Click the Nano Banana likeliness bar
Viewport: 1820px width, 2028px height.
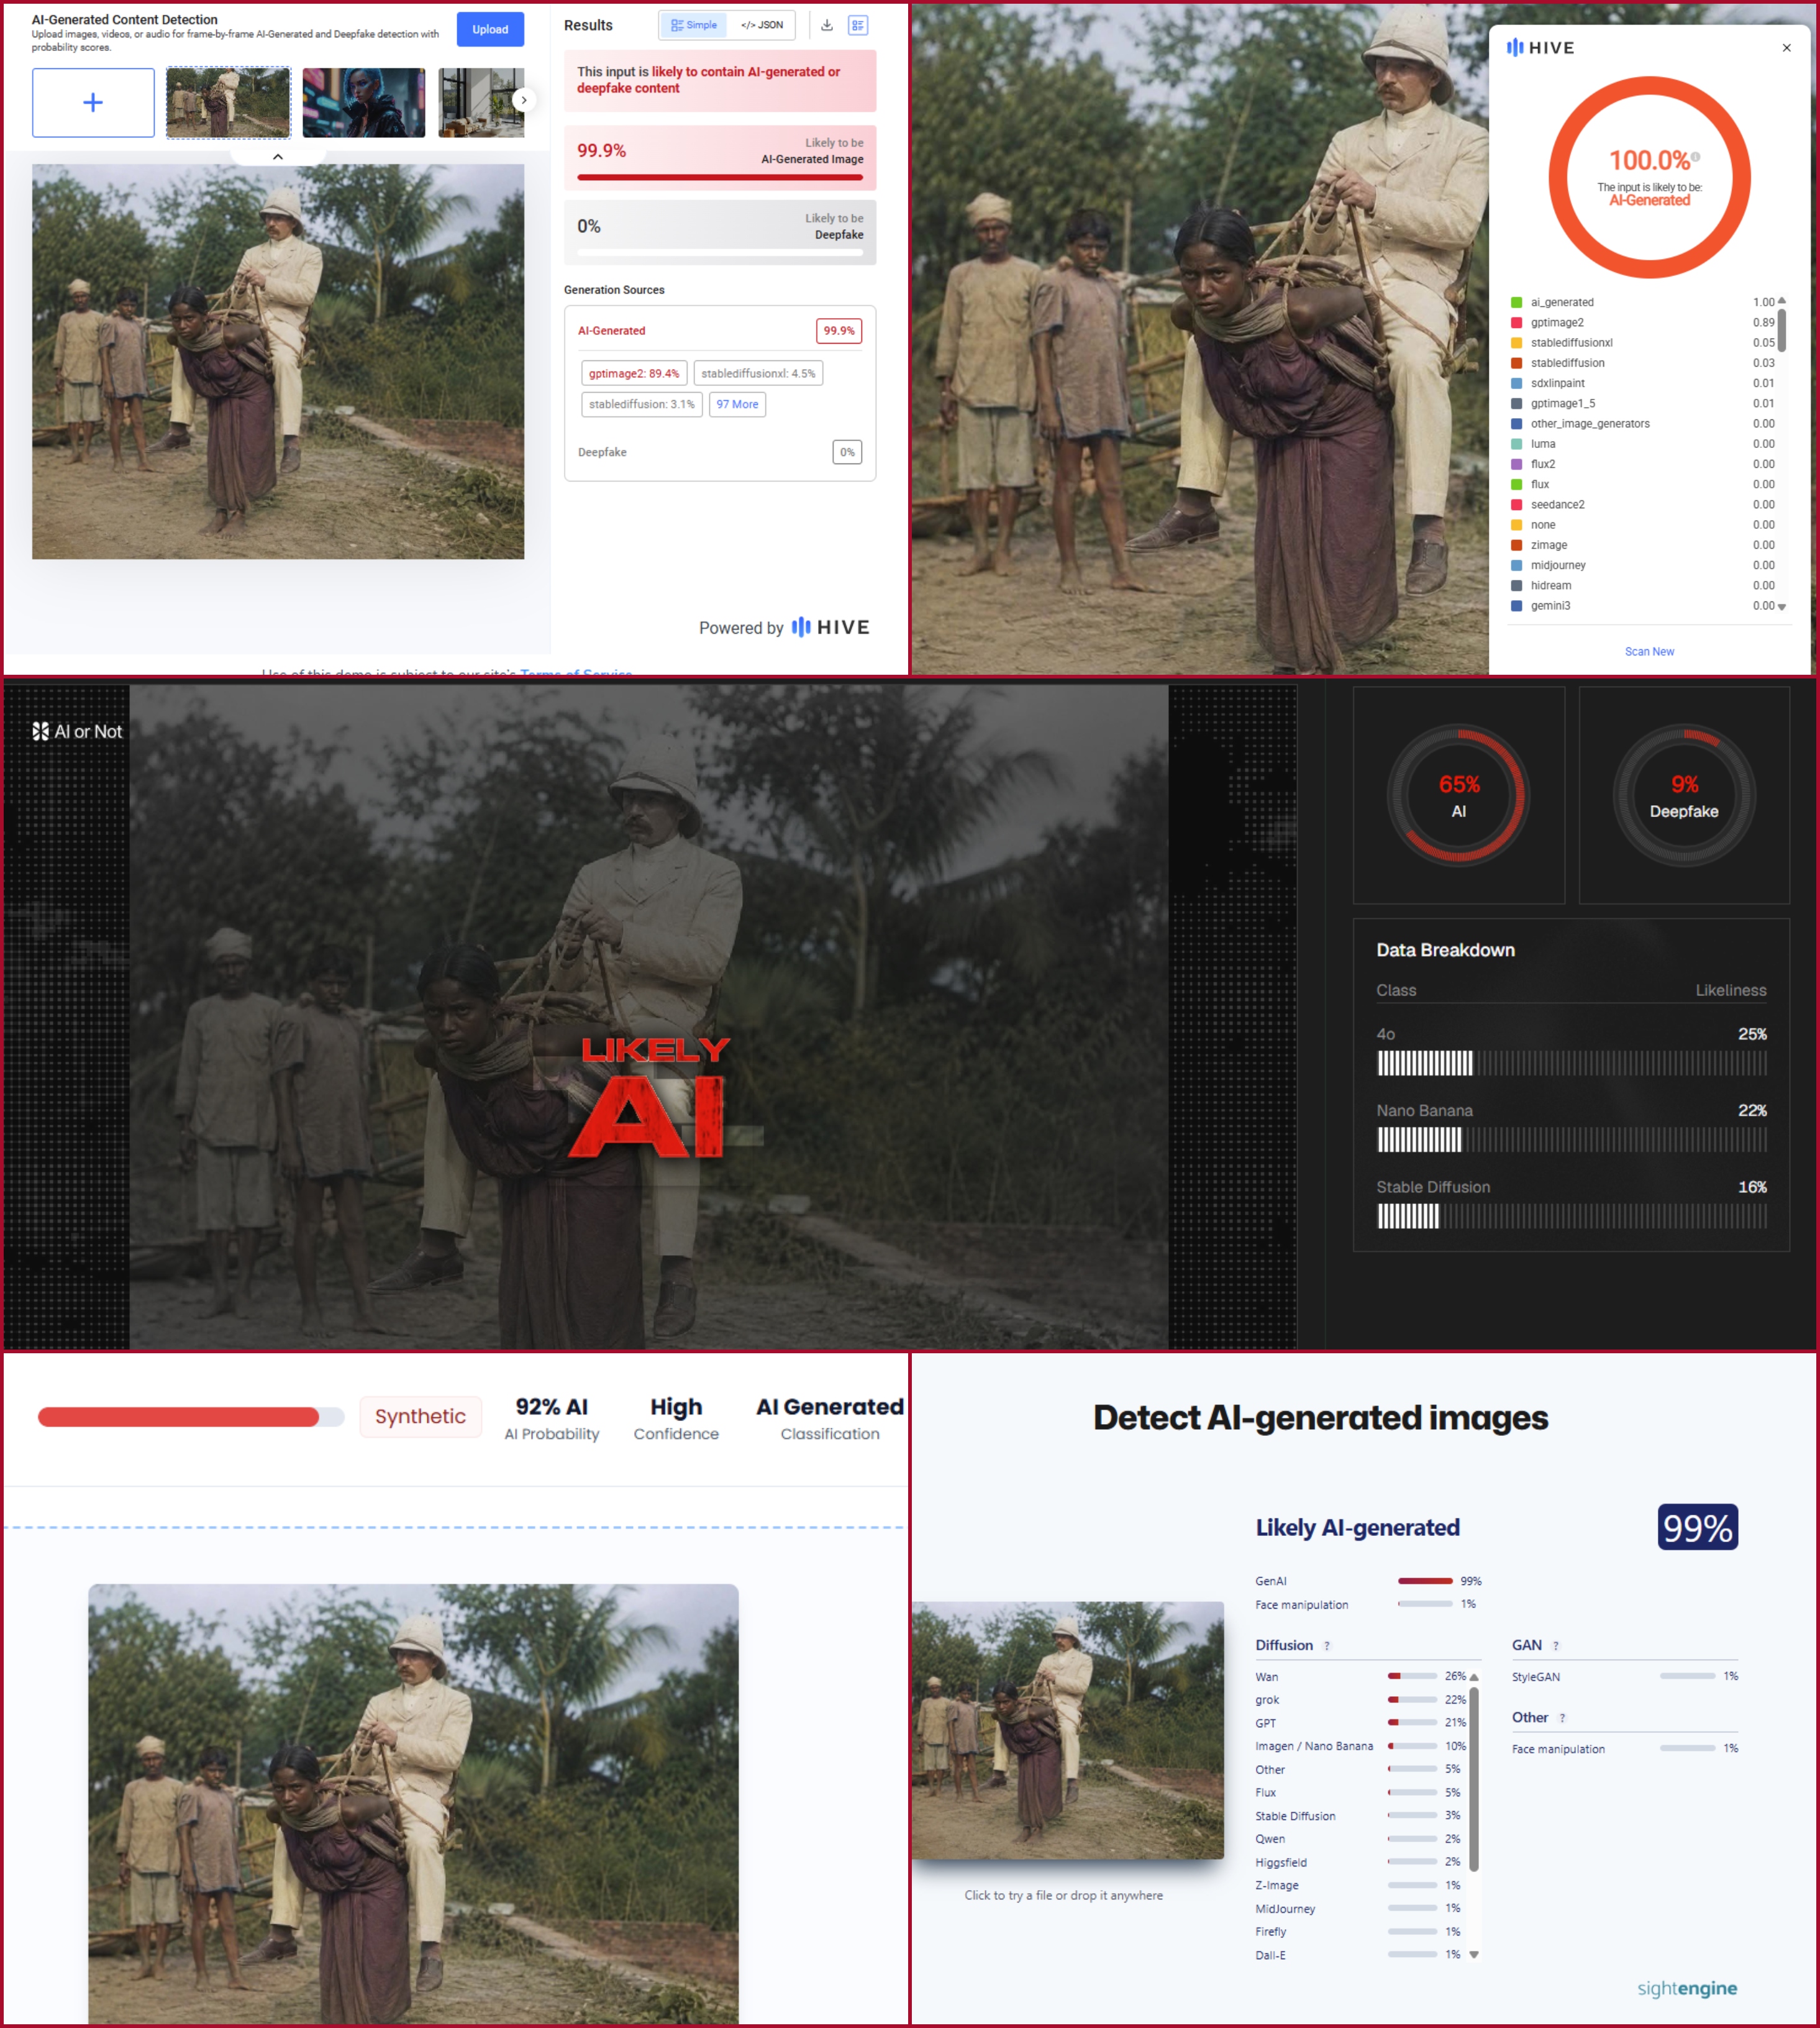point(1571,1140)
